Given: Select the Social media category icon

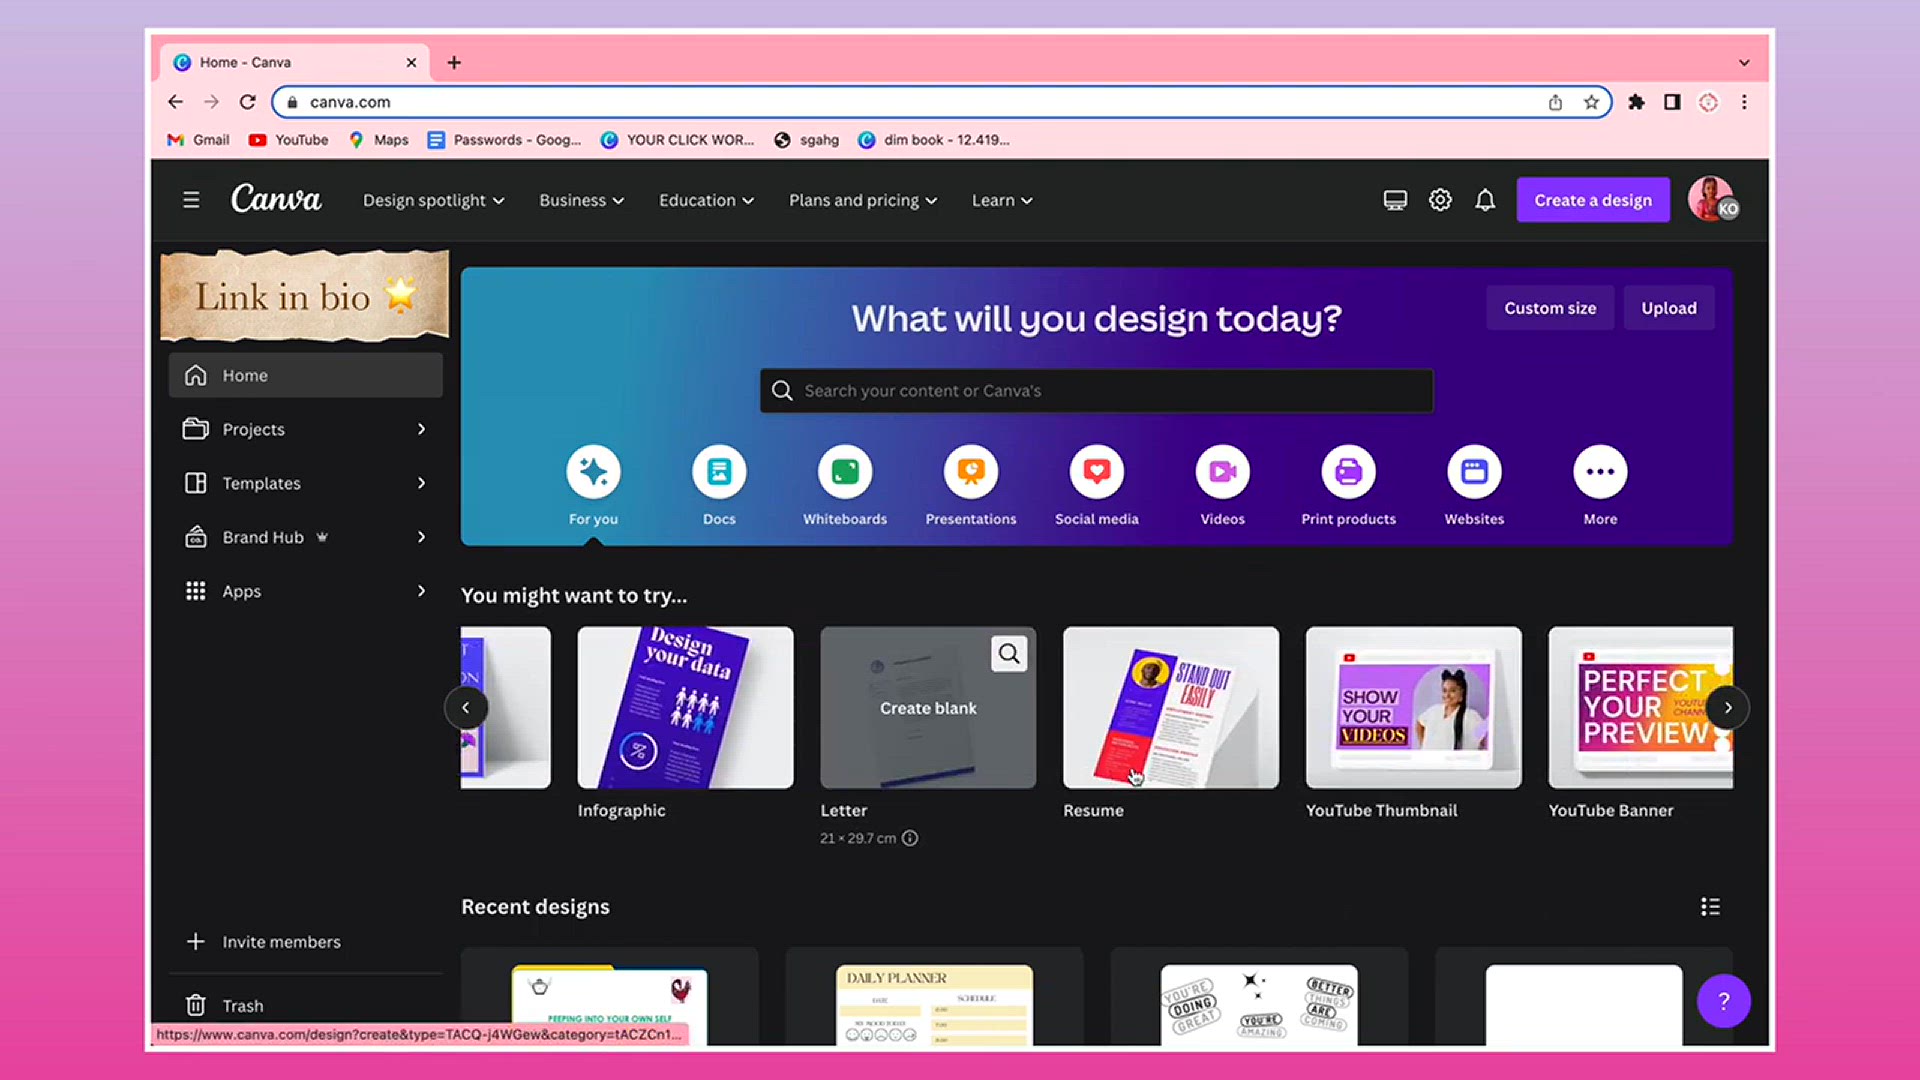Looking at the screenshot, I should (x=1097, y=472).
